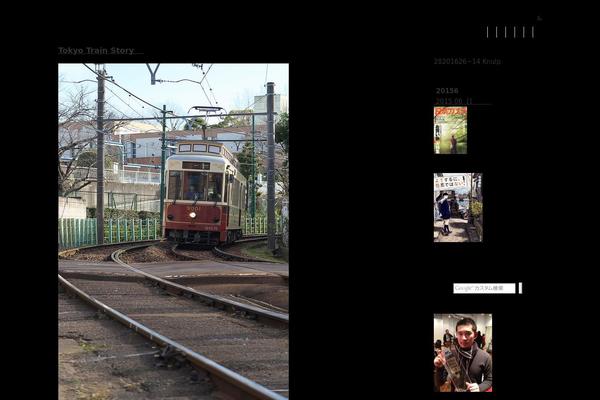Open the profile photo of the man
600x400 pixels.
[x=463, y=353]
